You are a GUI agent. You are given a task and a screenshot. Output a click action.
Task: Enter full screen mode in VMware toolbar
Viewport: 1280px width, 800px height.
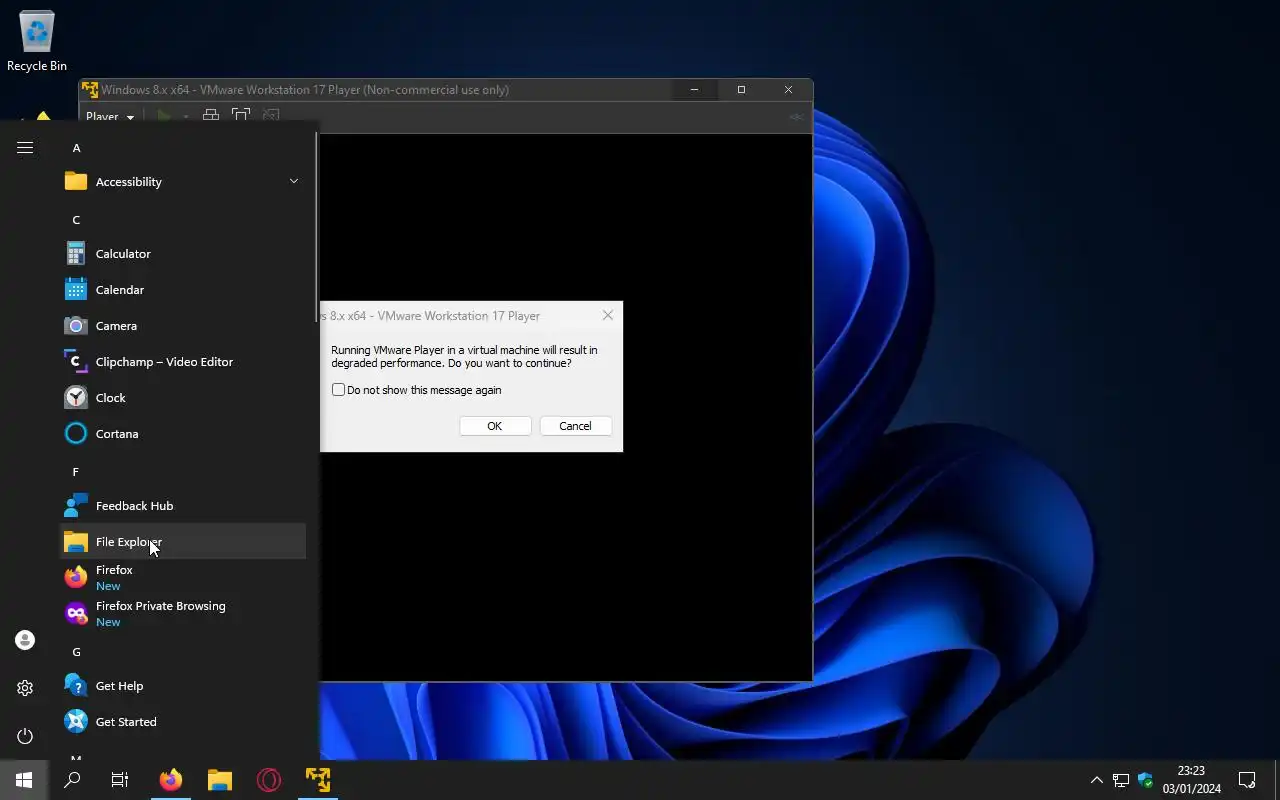[x=240, y=116]
